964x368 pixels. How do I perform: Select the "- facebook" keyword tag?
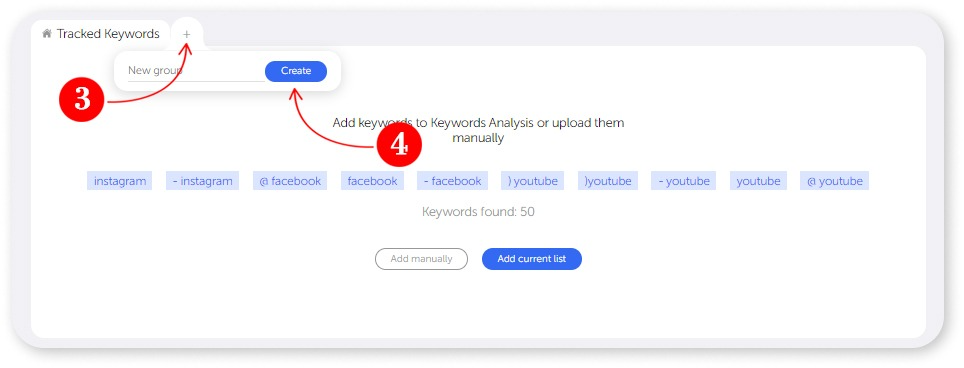point(452,181)
